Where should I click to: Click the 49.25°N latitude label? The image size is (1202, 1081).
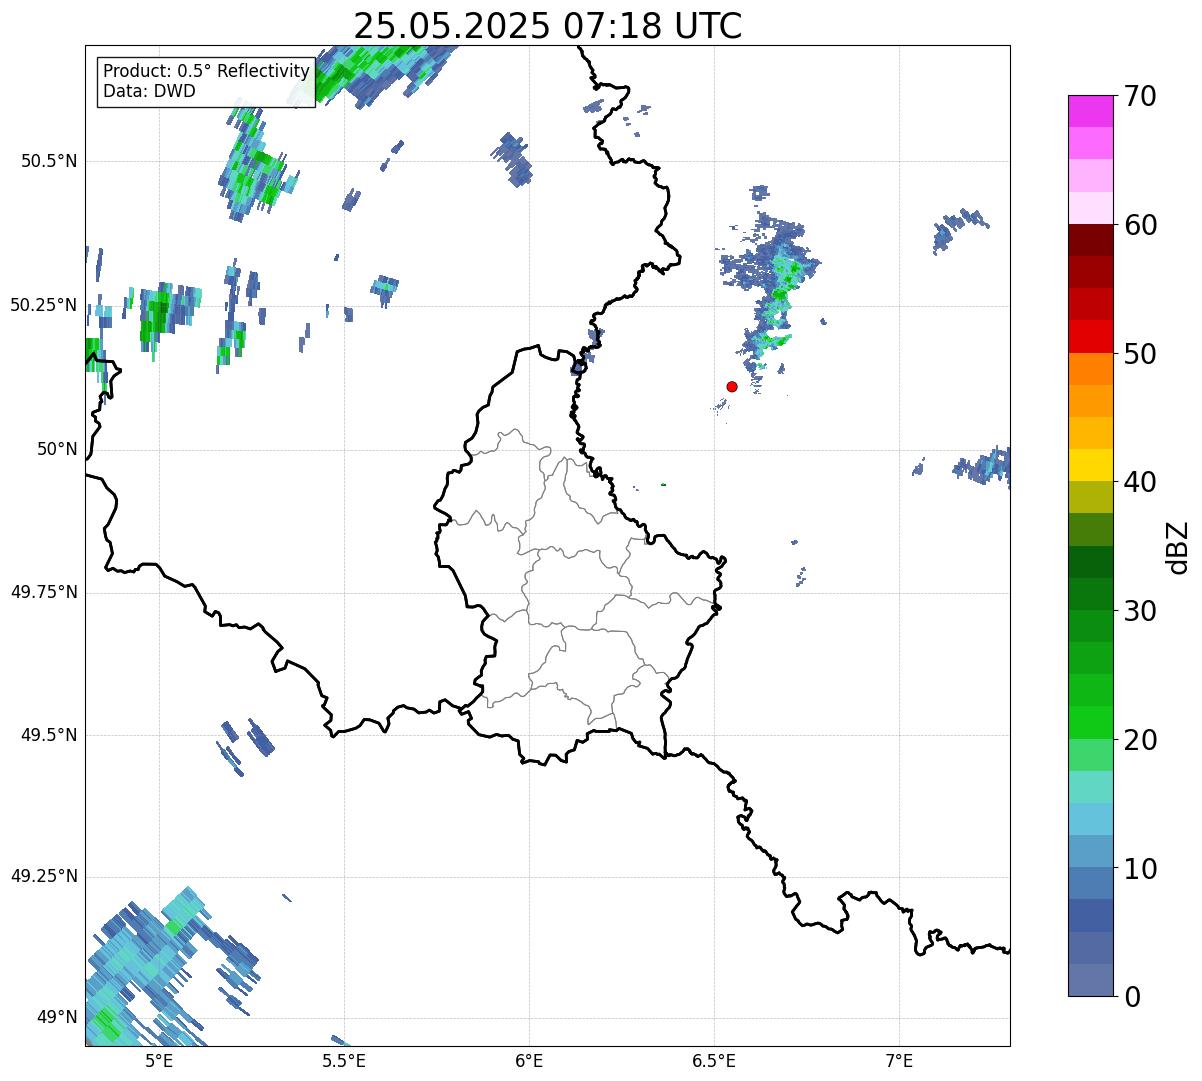[x=44, y=876]
